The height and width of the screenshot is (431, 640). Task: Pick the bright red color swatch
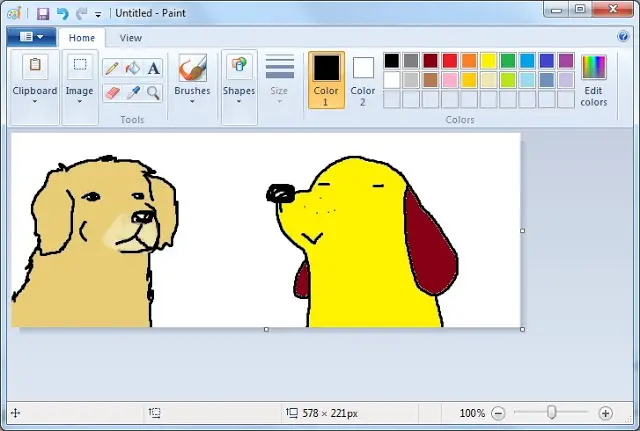tap(450, 61)
